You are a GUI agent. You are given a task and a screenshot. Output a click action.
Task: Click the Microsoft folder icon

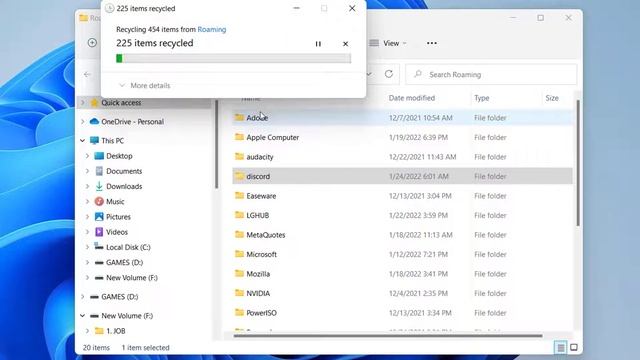click(239, 254)
